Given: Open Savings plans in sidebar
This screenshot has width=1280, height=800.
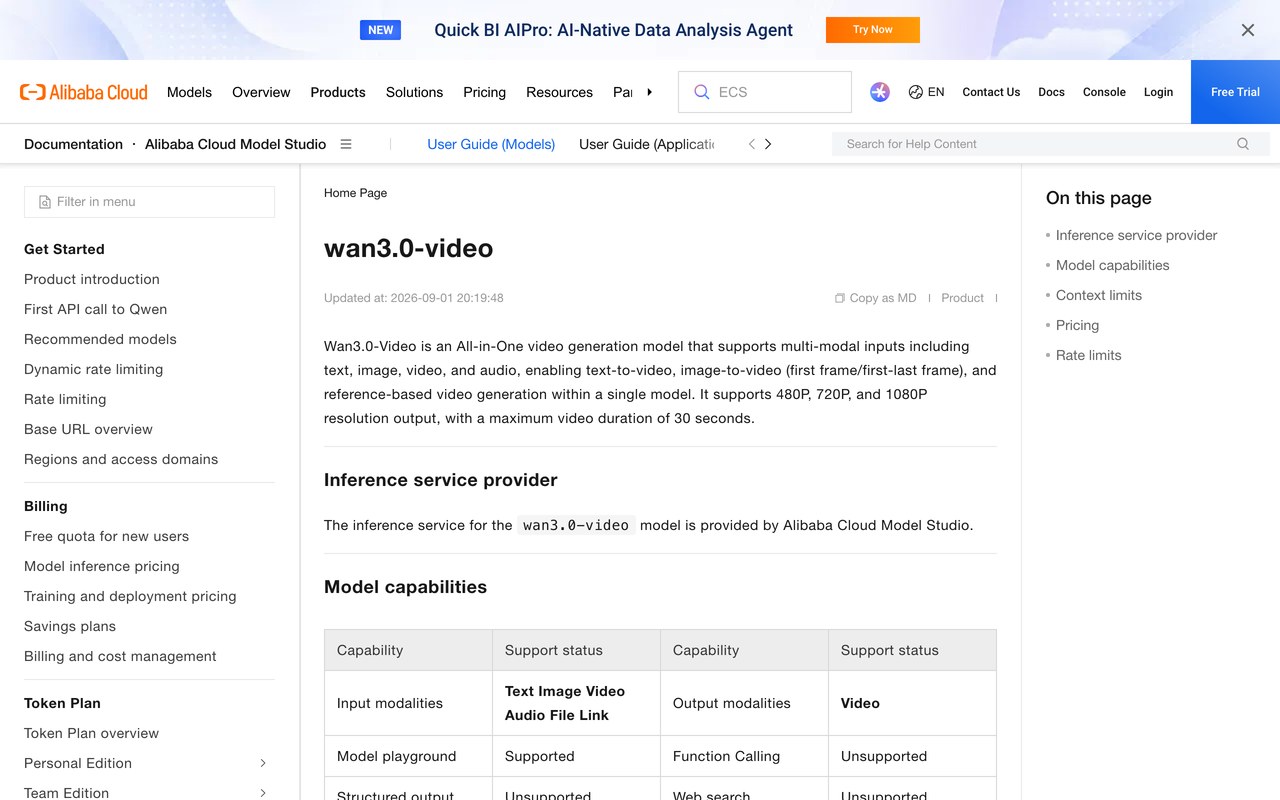Looking at the screenshot, I should pos(70,626).
